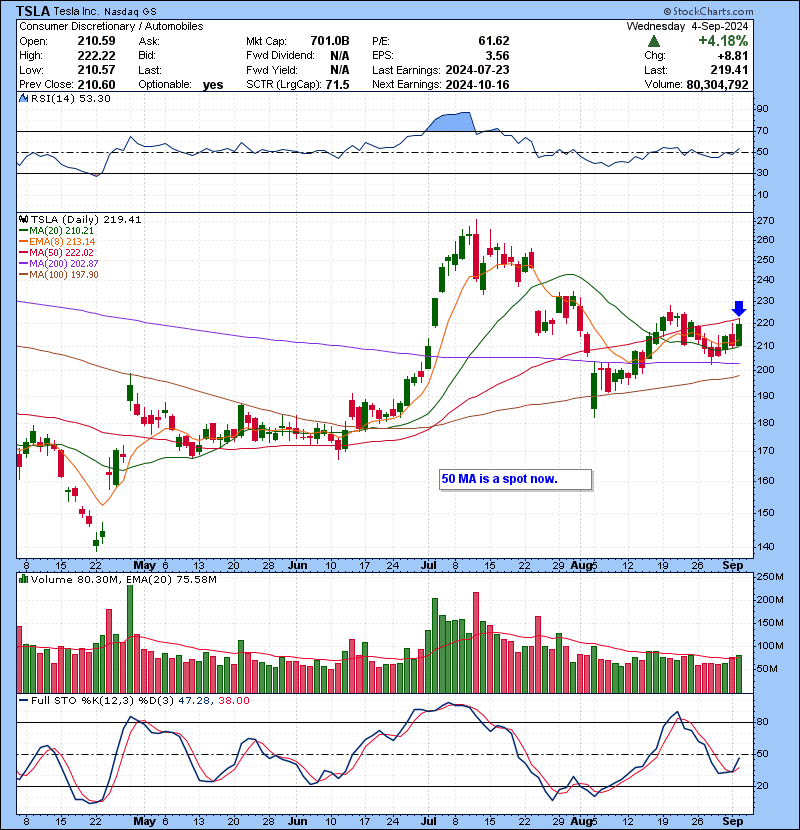Screen dimensions: 800x830
Task: Click the RSI(14) indicator icon
Action: 23,98
